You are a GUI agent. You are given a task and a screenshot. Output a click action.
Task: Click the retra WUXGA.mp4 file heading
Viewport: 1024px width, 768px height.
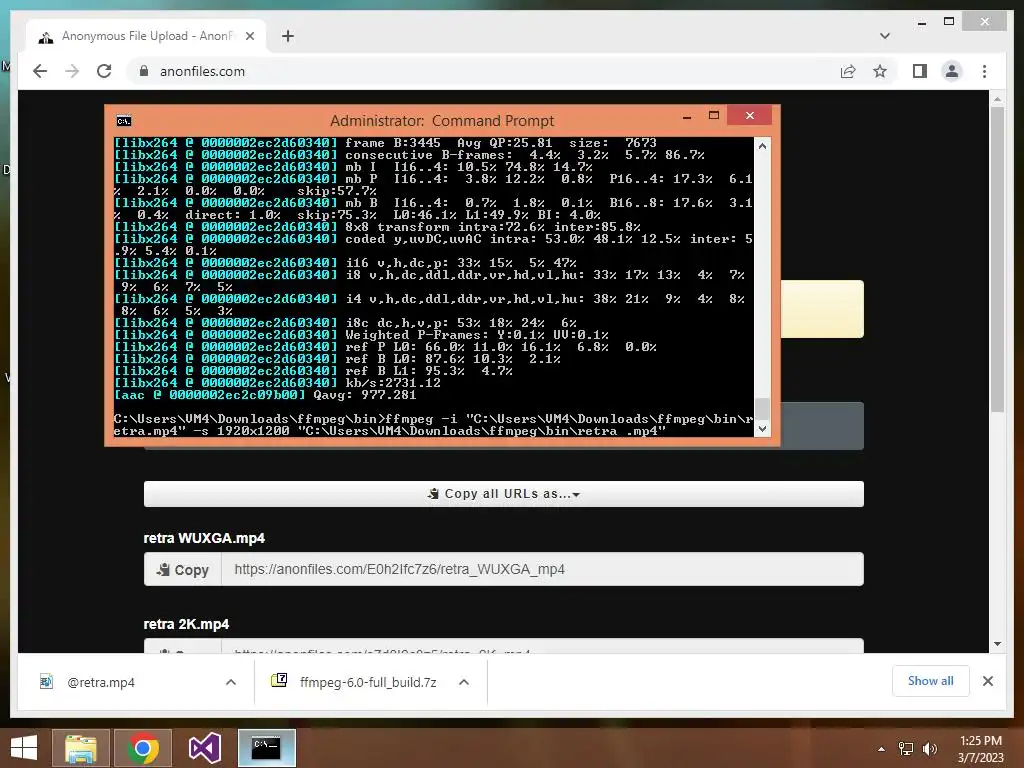tap(204, 538)
